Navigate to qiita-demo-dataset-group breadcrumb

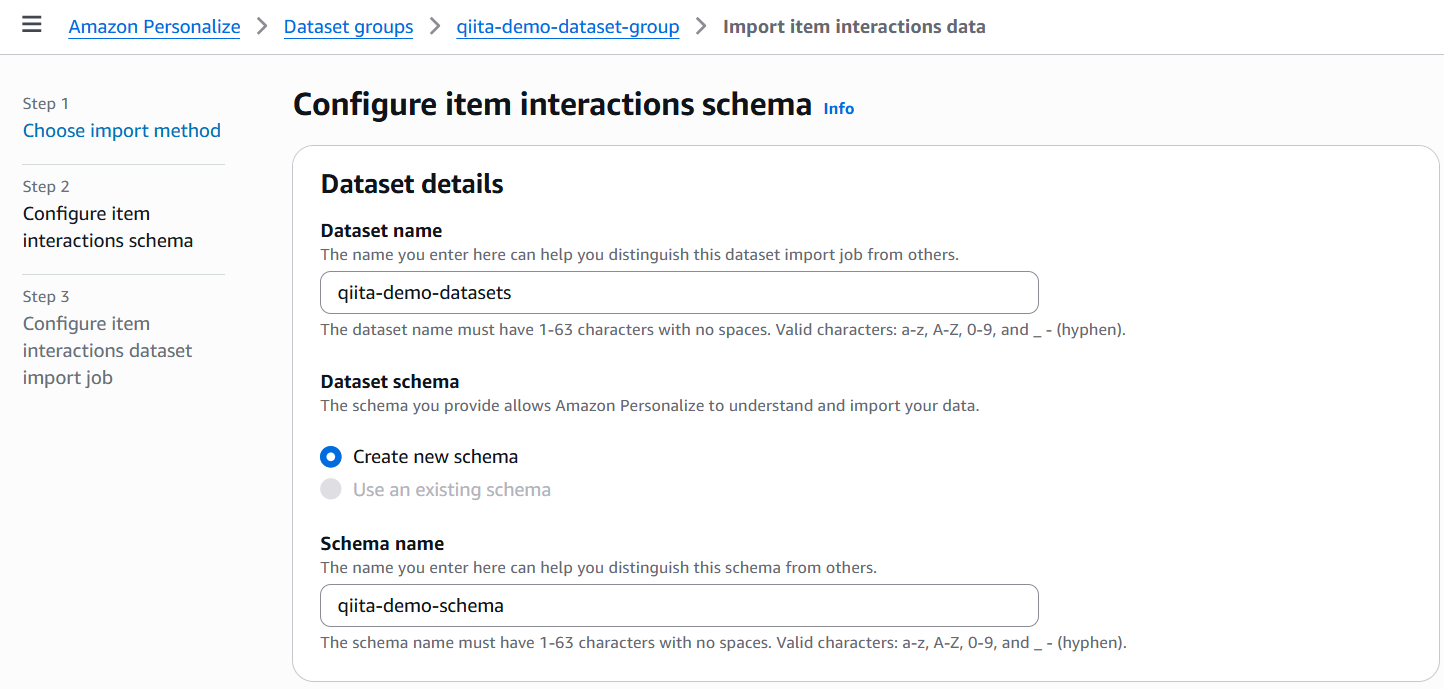point(567,27)
